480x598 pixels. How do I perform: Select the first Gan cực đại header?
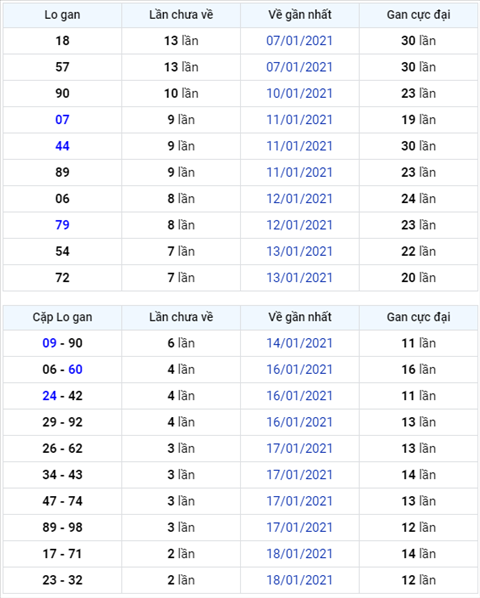click(x=418, y=15)
